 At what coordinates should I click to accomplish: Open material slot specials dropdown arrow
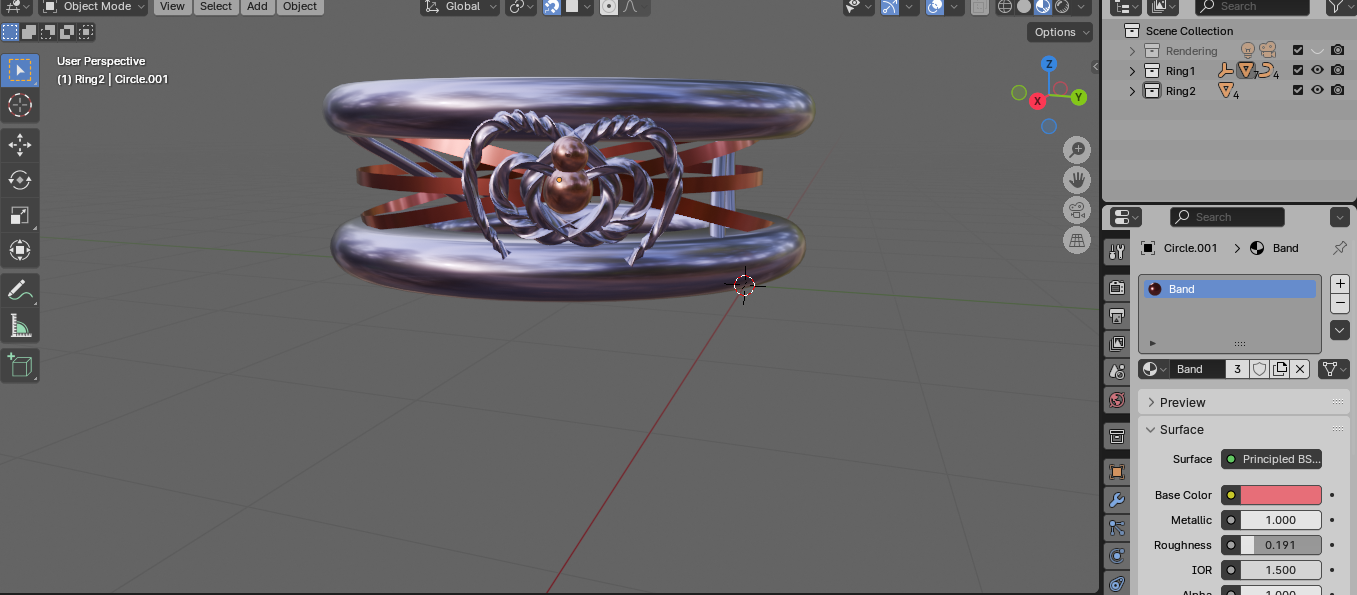(1340, 330)
